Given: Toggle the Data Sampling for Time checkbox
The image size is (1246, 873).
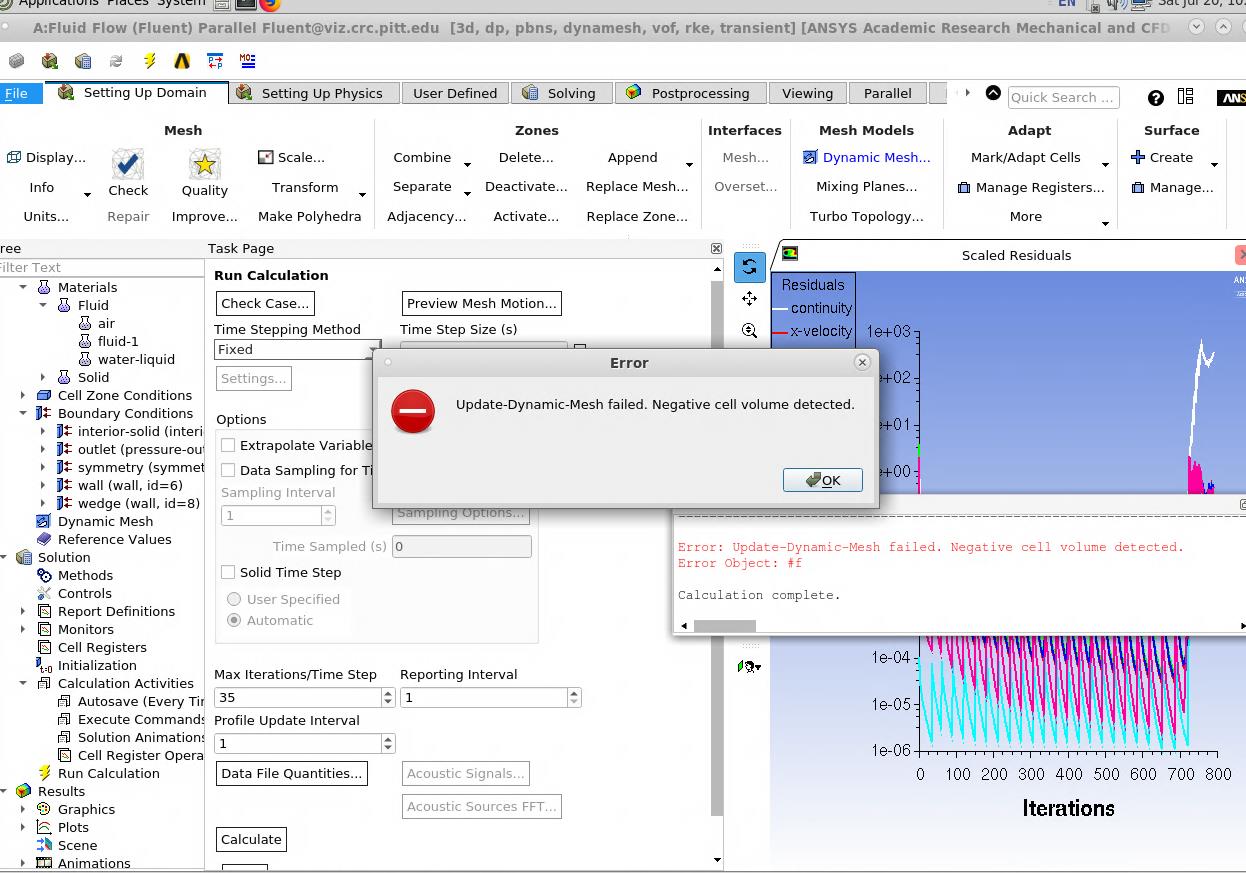Looking at the screenshot, I should click(x=228, y=470).
